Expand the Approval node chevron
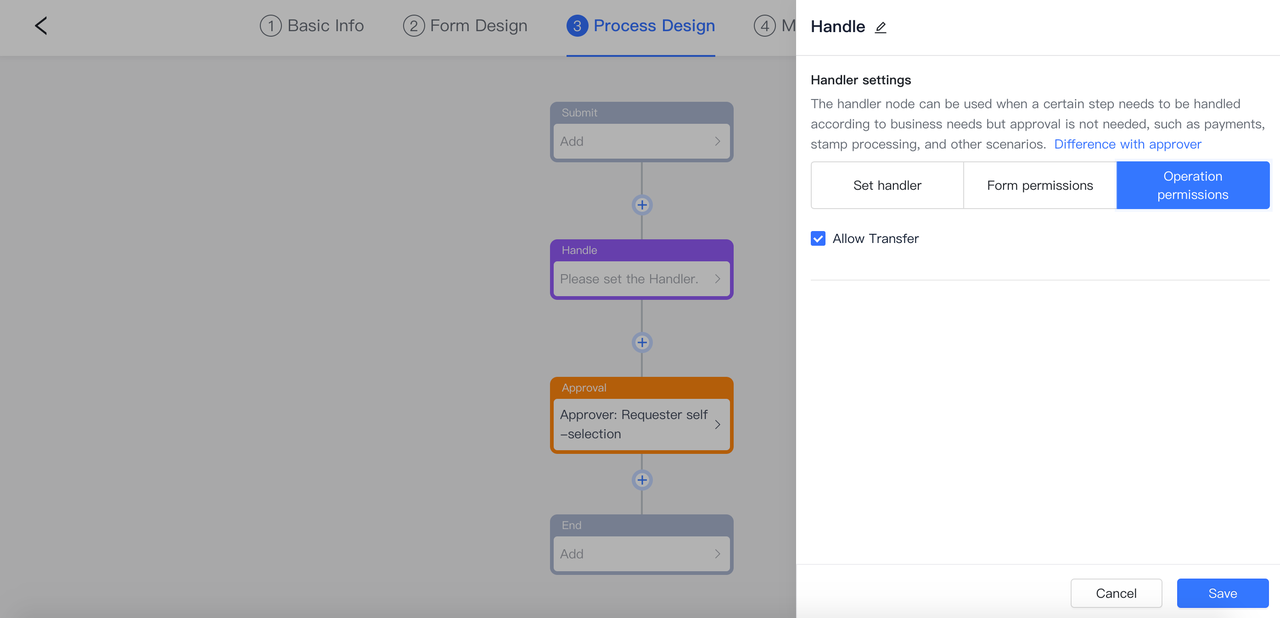 [x=717, y=425]
